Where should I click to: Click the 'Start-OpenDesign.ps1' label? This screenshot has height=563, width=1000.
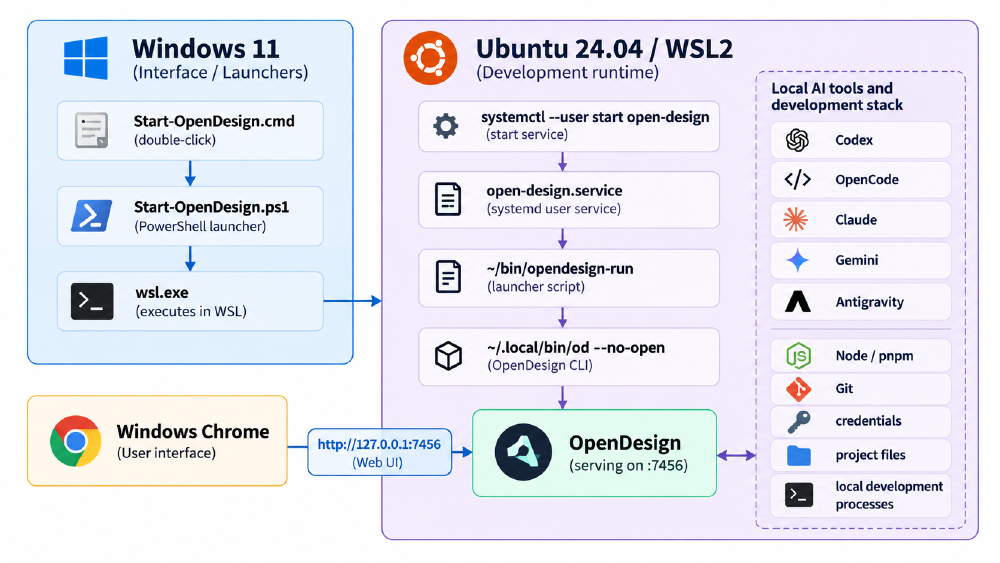coord(212,207)
